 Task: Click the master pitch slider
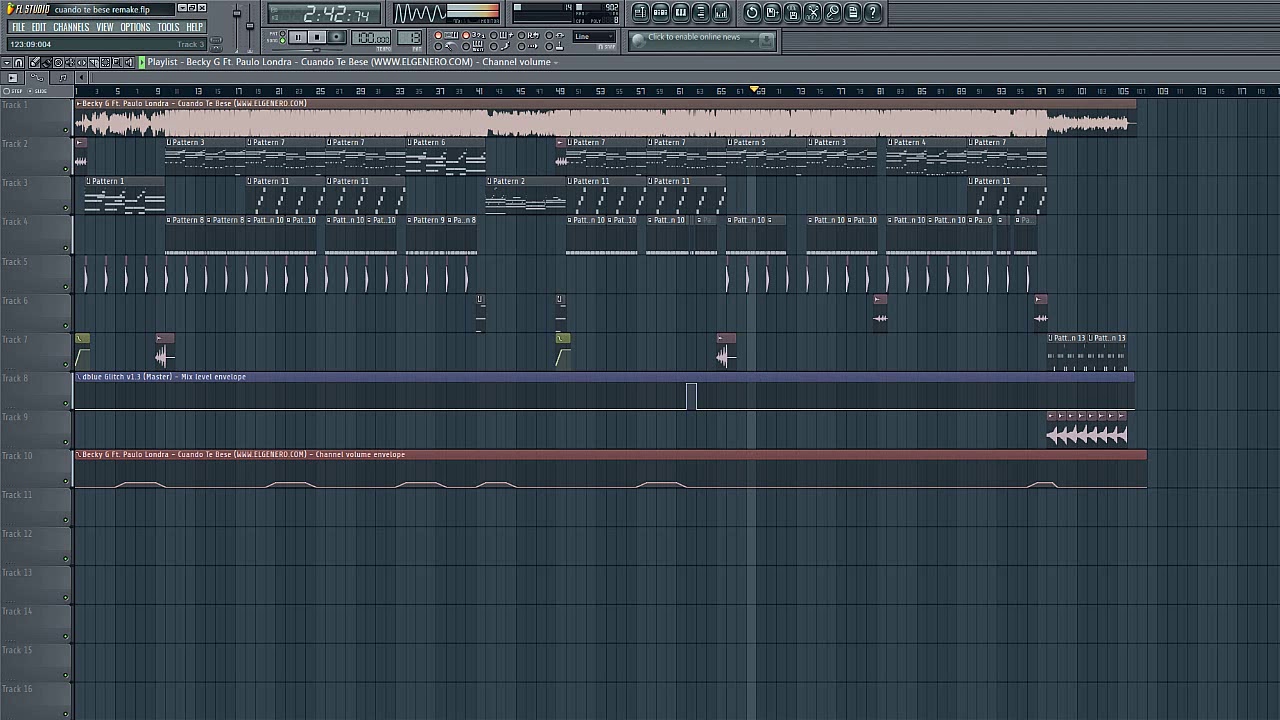click(x=250, y=26)
